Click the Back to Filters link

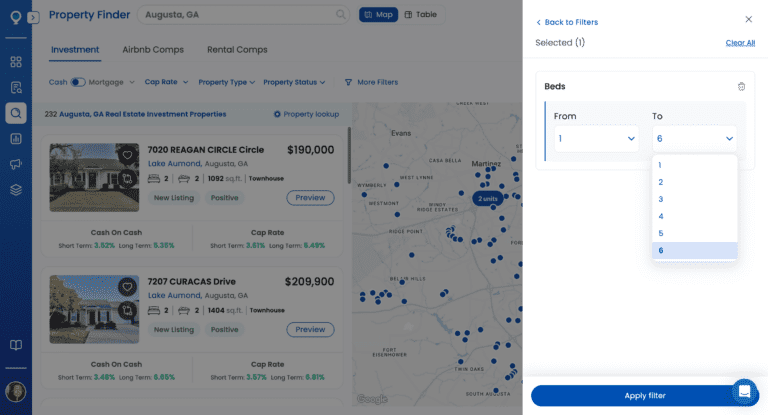[x=567, y=22]
